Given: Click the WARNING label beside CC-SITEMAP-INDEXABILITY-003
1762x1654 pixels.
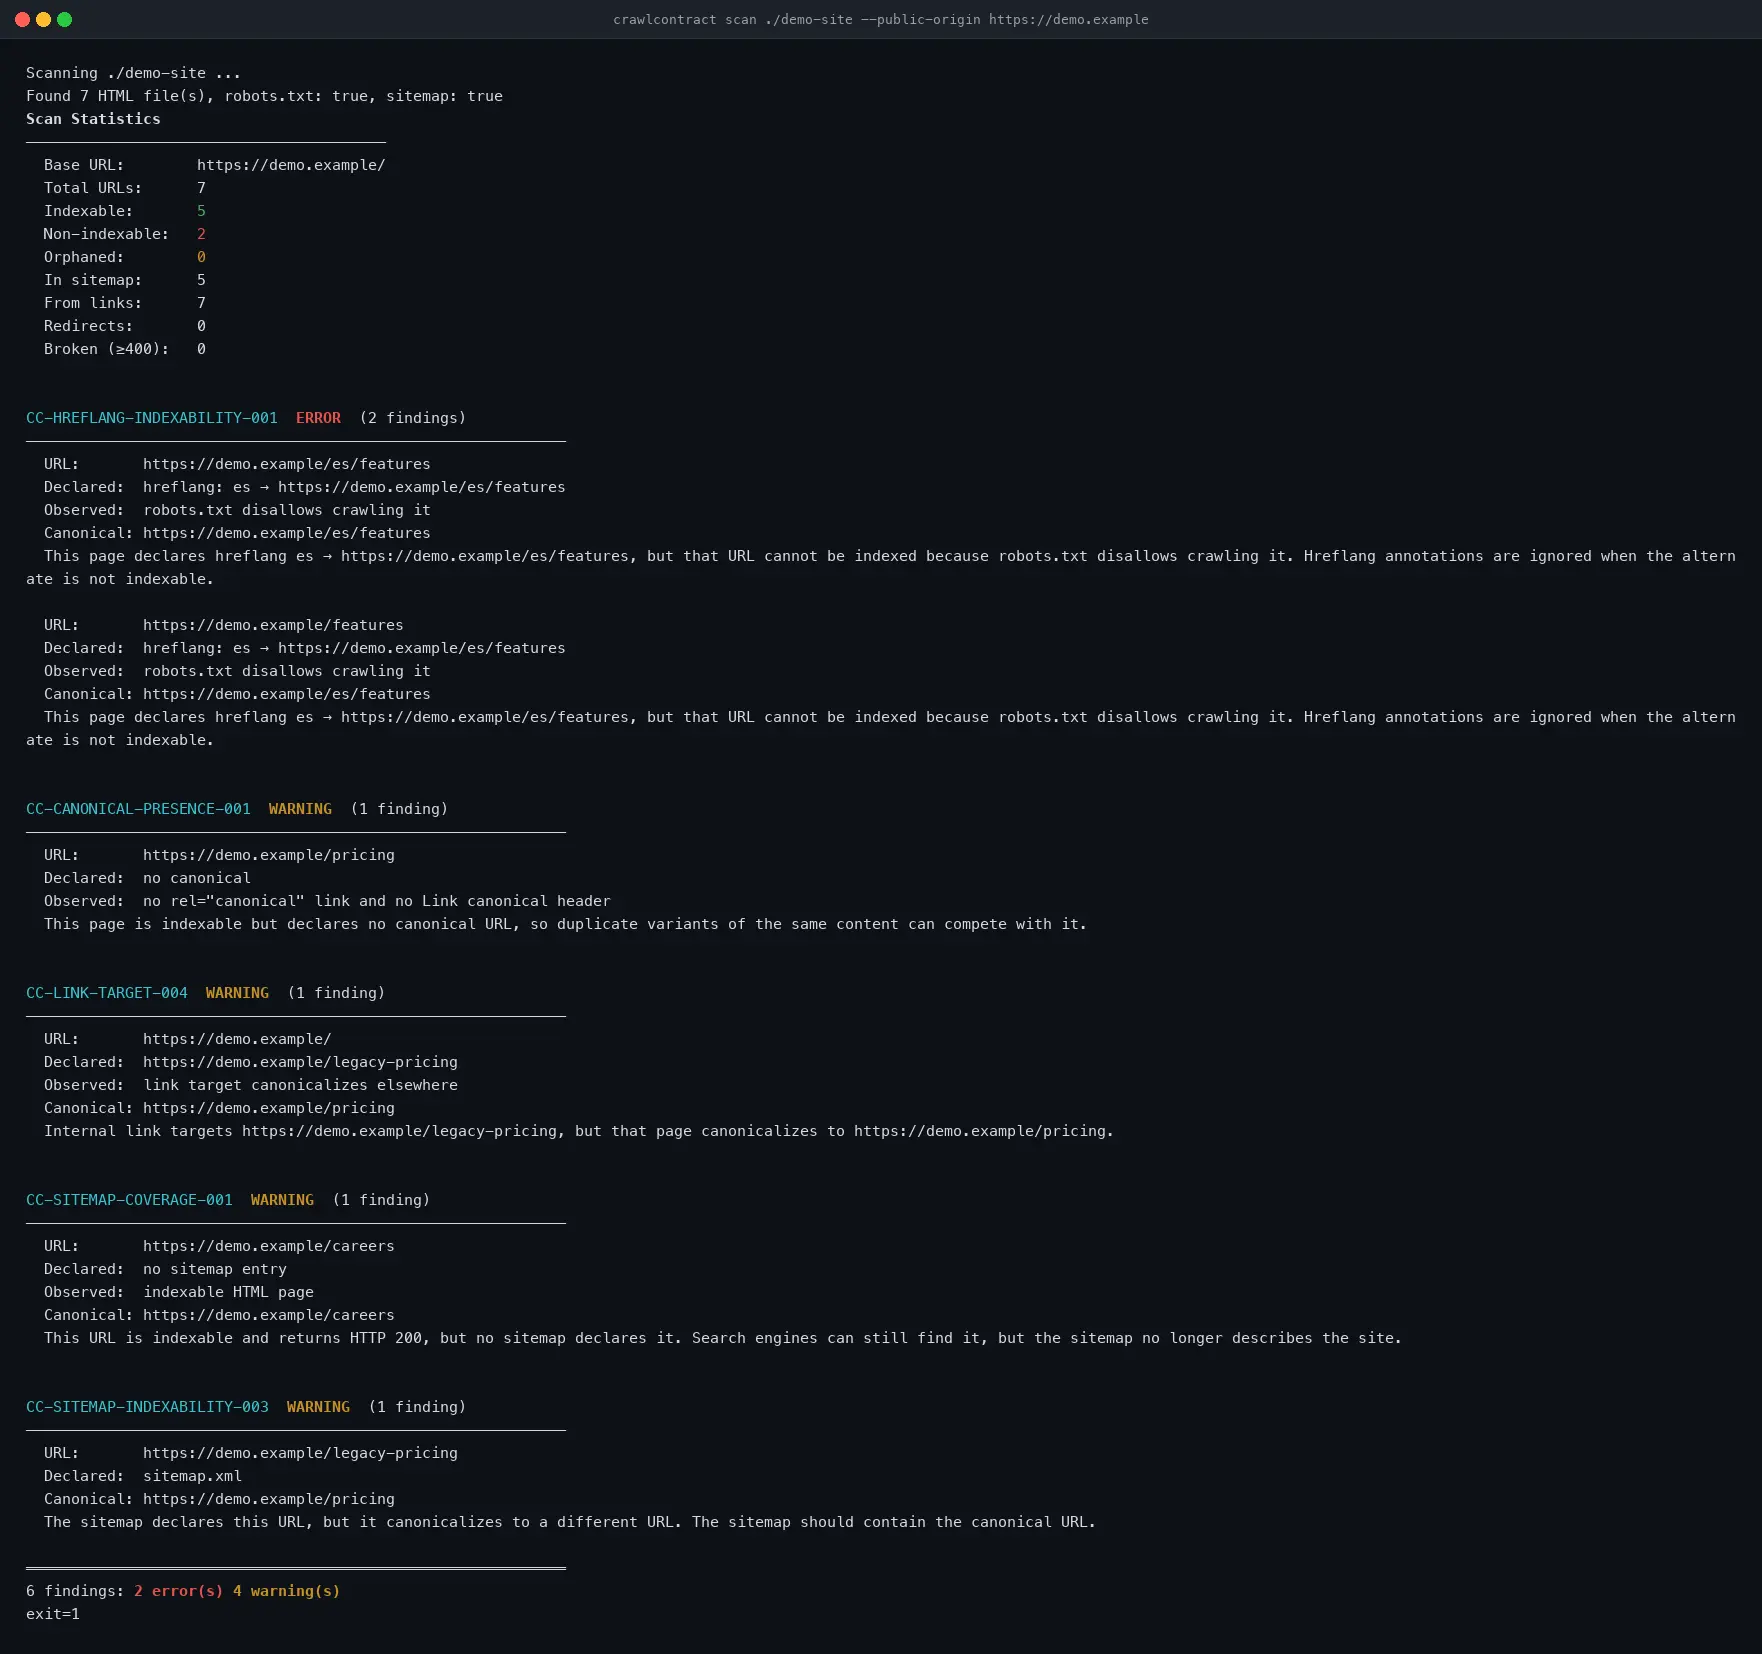Looking at the screenshot, I should tap(318, 1407).
